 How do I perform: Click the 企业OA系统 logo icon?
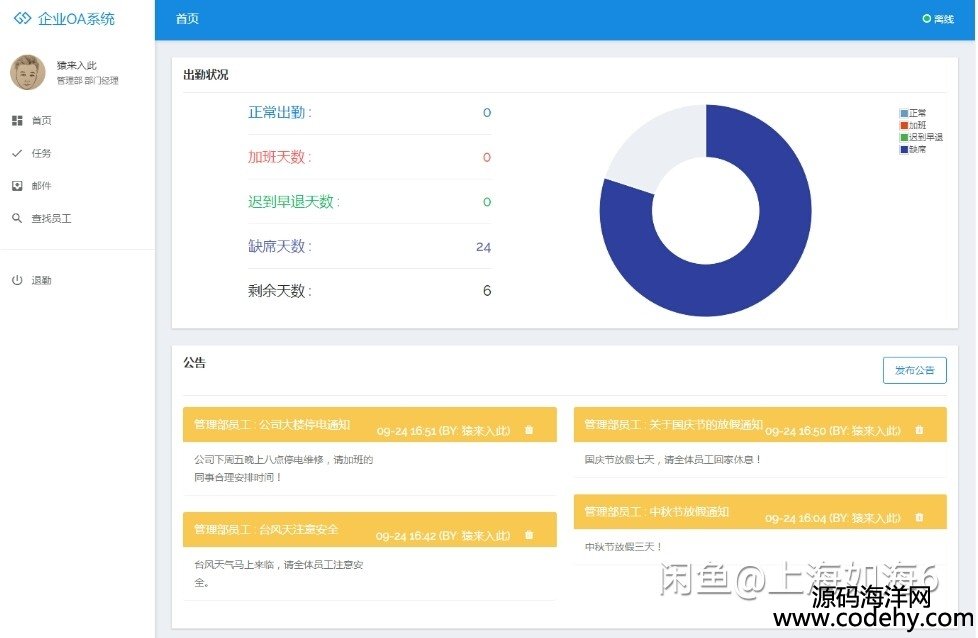coord(22,18)
